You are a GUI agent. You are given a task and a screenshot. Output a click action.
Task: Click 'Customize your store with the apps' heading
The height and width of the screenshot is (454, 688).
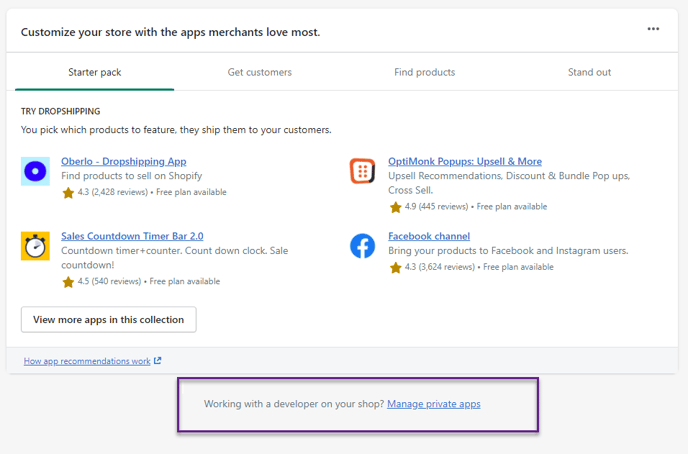(x=170, y=32)
